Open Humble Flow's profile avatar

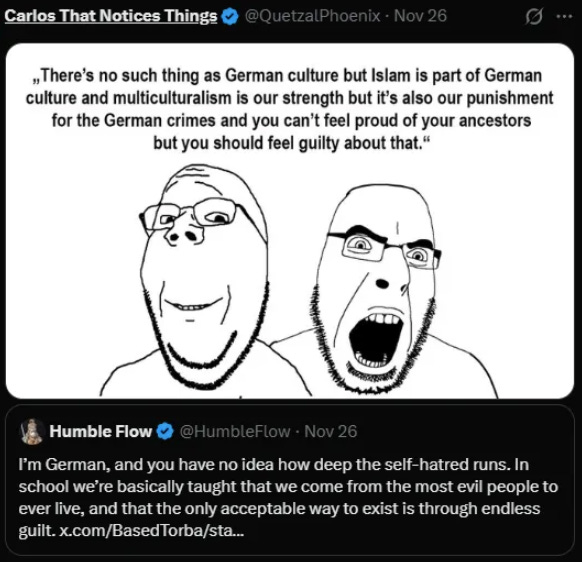pyautogui.click(x=32, y=431)
